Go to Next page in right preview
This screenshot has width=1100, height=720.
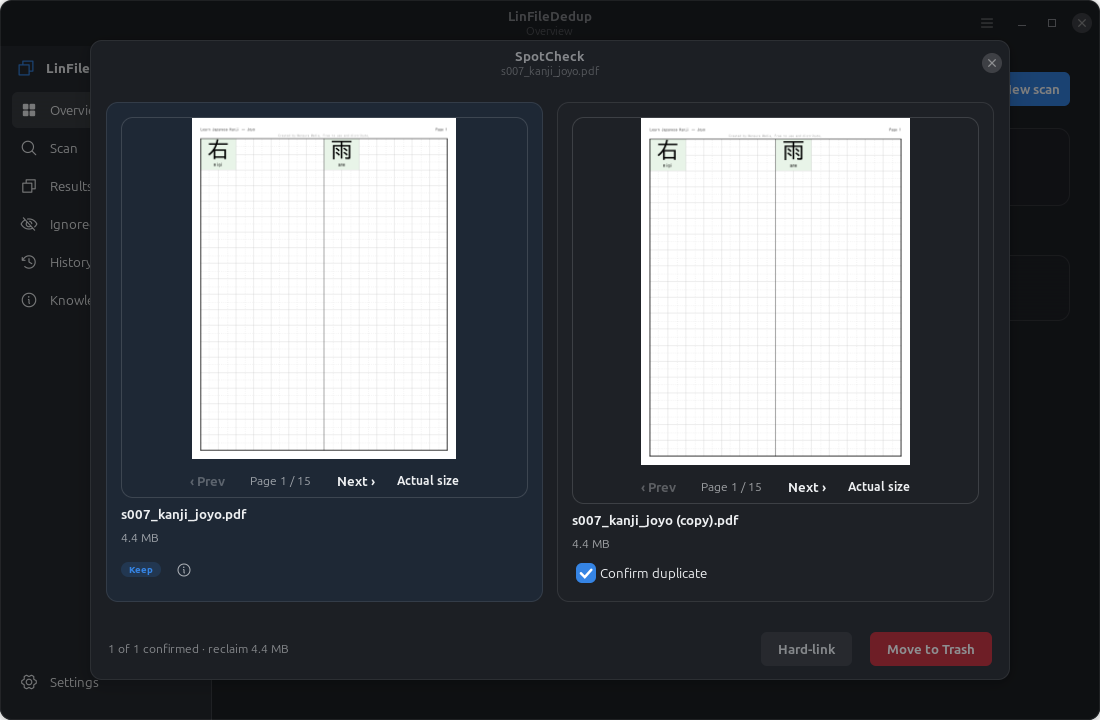[x=807, y=487]
